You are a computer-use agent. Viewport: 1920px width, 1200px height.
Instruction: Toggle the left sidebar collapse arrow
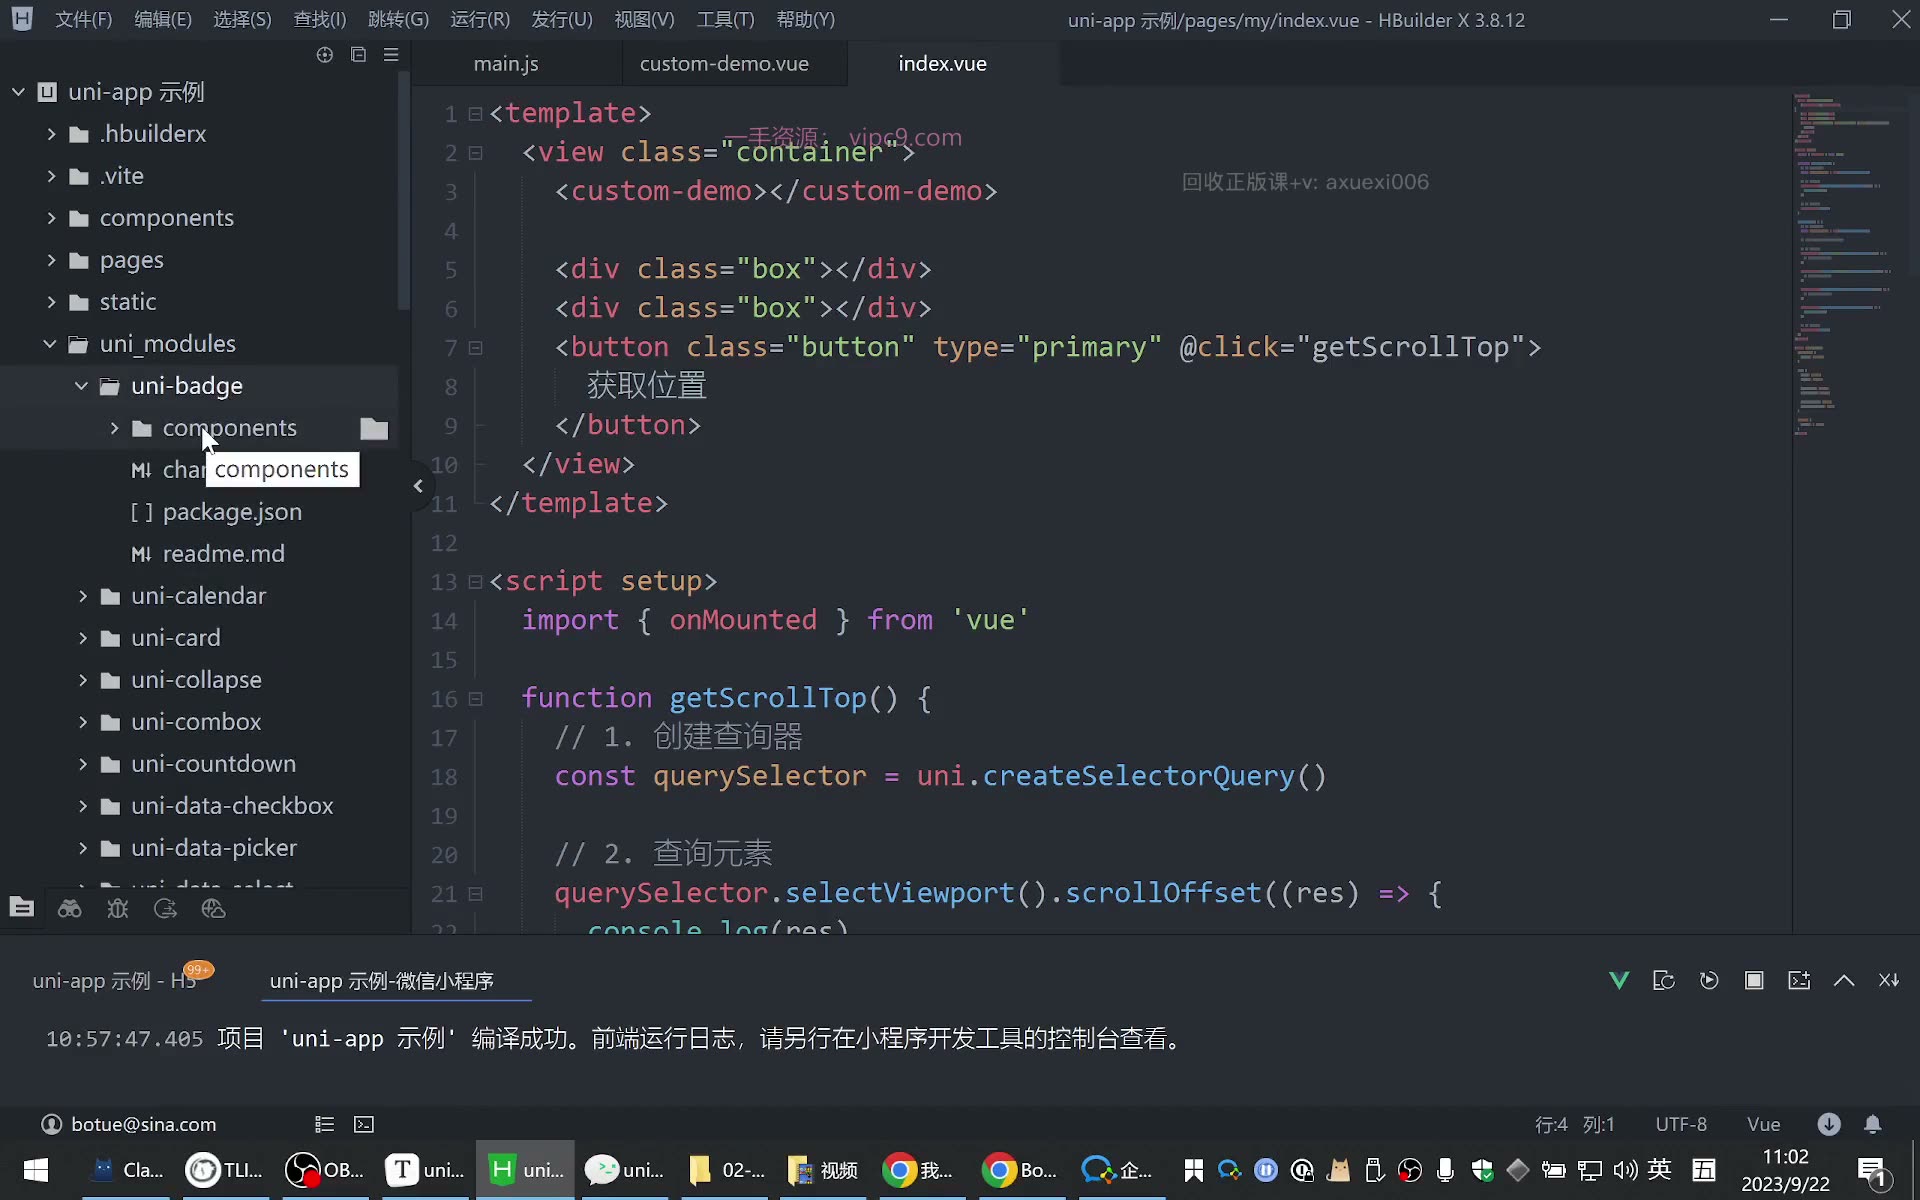[418, 486]
